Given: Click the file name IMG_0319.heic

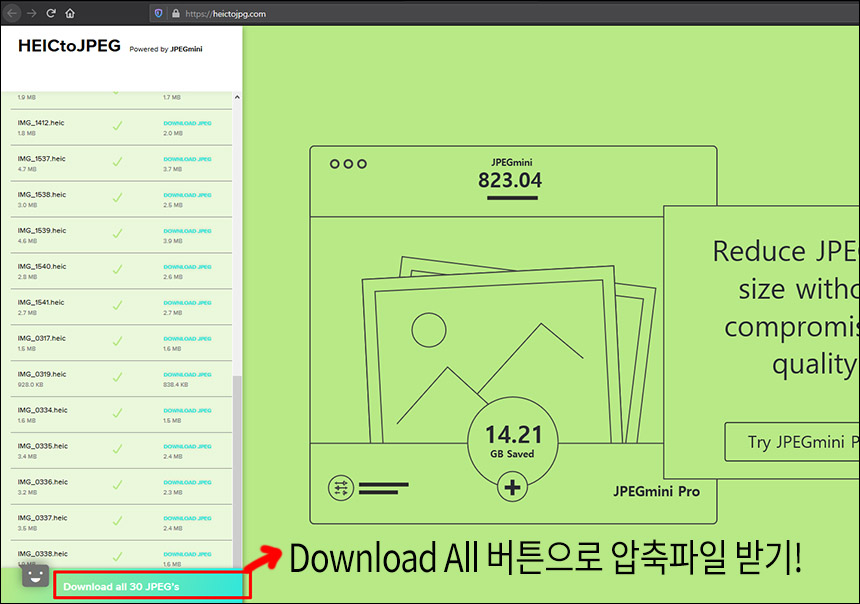Looking at the screenshot, I should [42, 374].
